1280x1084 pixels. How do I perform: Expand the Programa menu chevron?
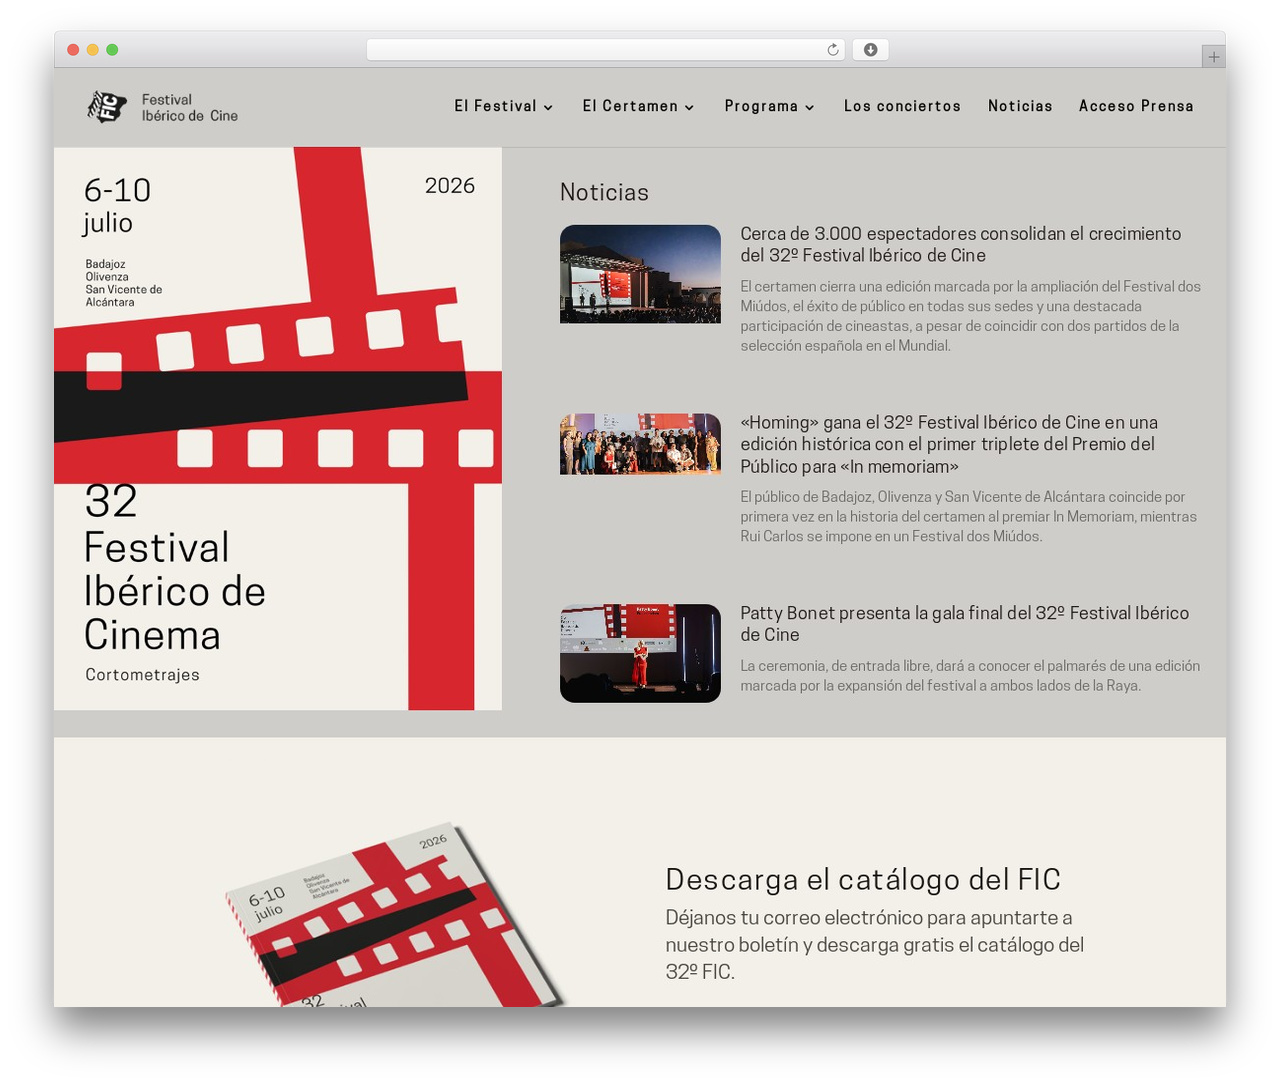pyautogui.click(x=810, y=107)
